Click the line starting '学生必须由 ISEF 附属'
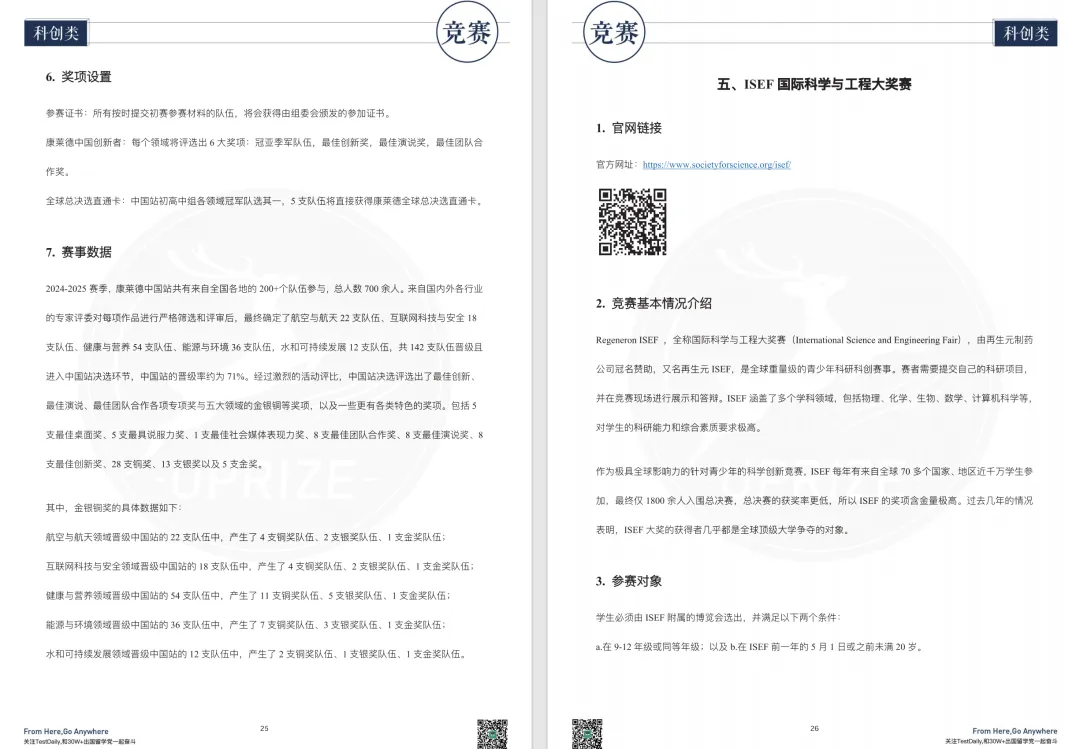 tap(718, 617)
